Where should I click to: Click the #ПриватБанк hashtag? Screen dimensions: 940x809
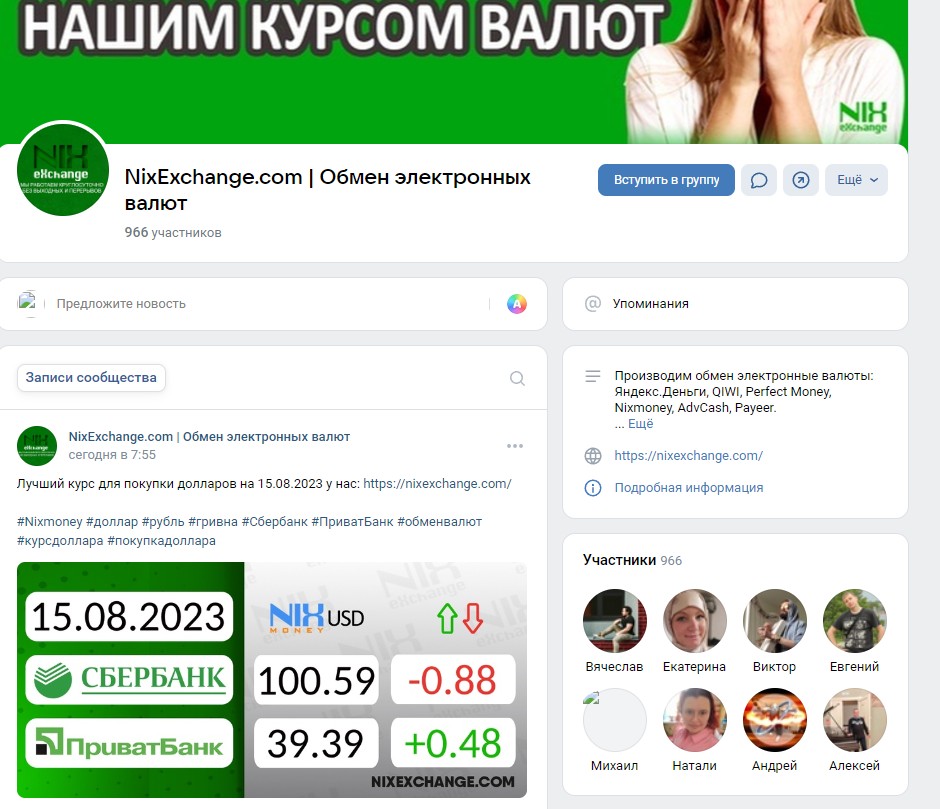352,522
